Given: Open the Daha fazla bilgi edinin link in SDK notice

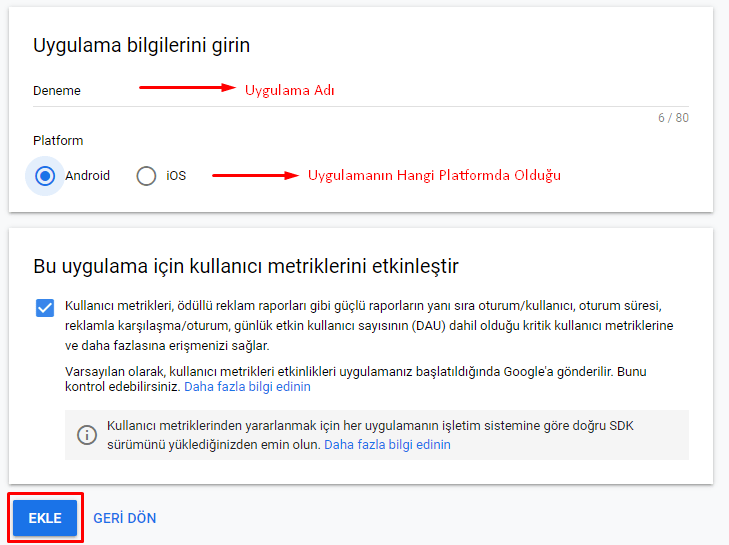Looking at the screenshot, I should (x=387, y=444).
